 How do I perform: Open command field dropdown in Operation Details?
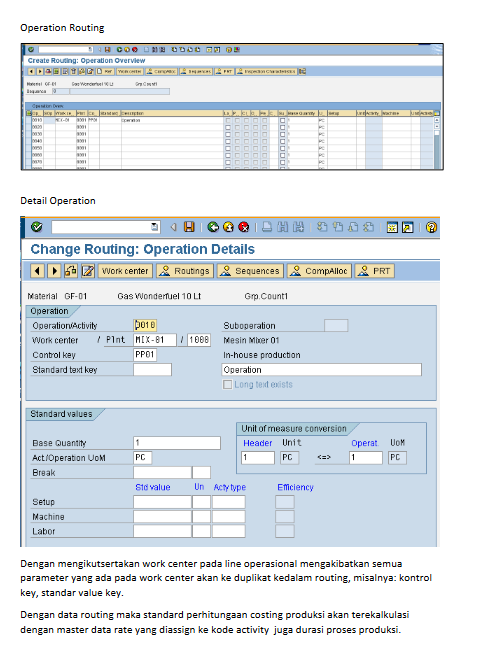[x=155, y=227]
